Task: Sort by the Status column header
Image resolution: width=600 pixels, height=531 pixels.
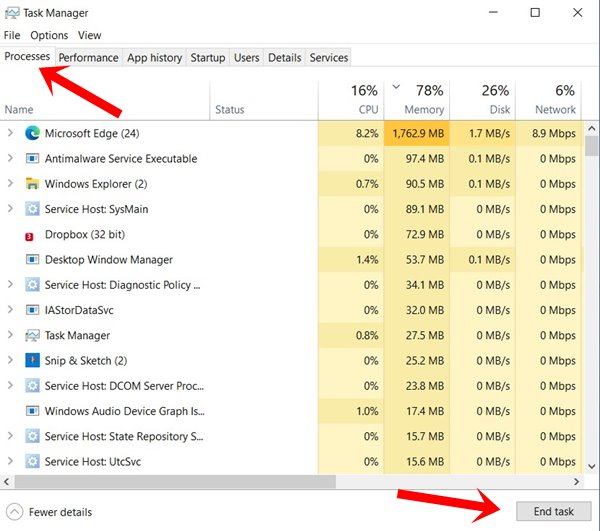Action: (x=264, y=100)
